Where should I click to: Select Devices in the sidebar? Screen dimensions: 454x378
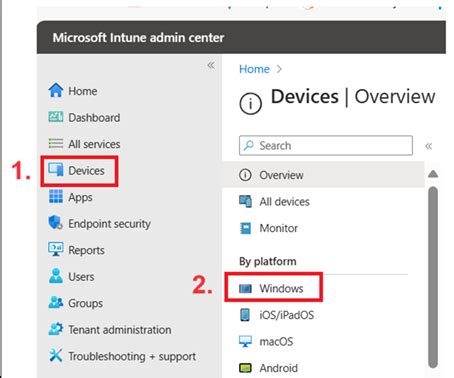pyautogui.click(x=86, y=171)
